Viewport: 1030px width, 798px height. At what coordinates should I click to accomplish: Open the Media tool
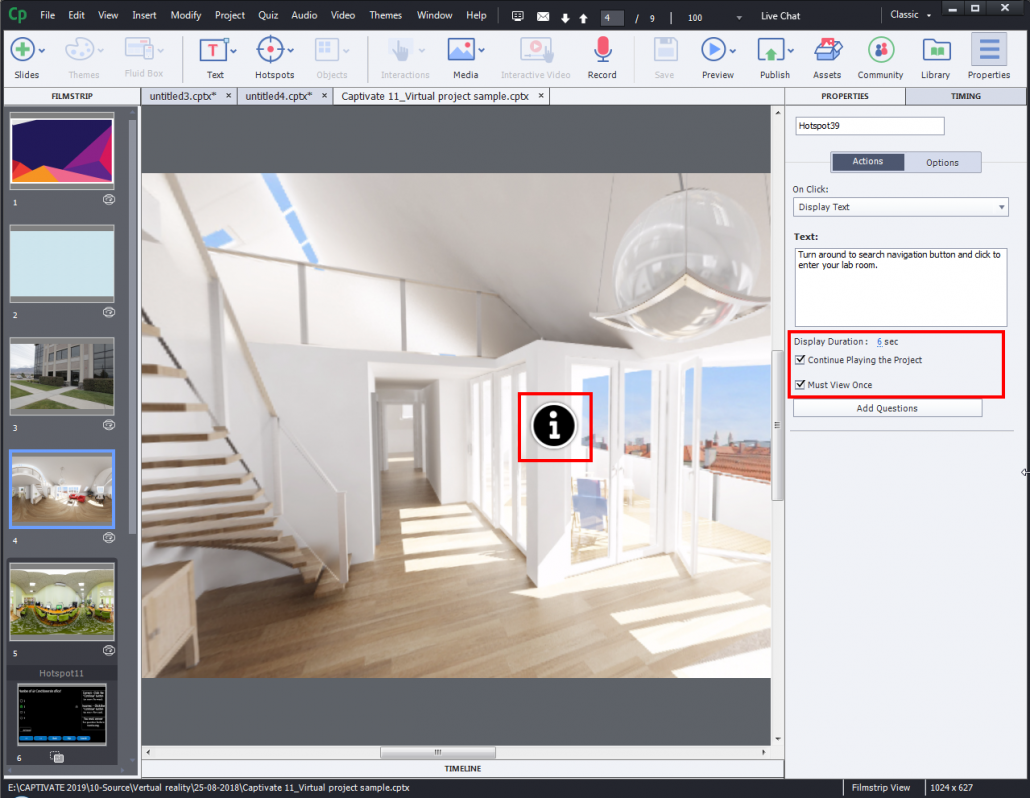(462, 50)
